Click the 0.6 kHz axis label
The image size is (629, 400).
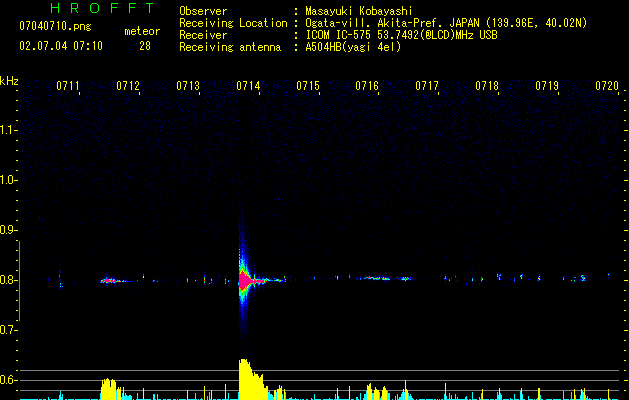[8, 380]
